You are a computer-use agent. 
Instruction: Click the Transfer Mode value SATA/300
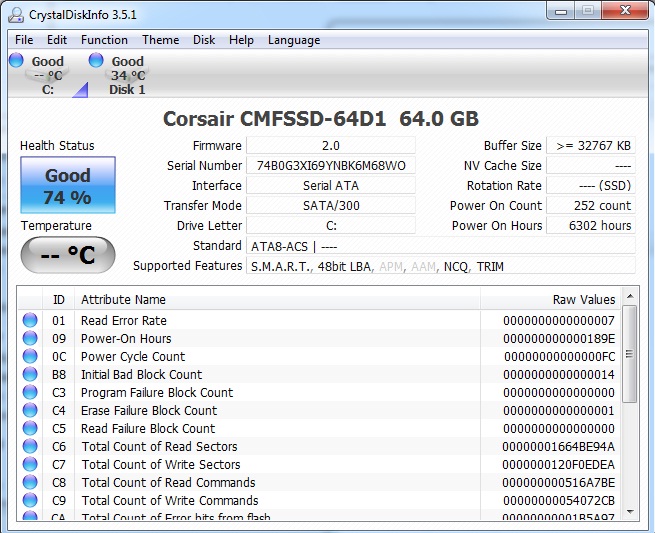(331, 206)
